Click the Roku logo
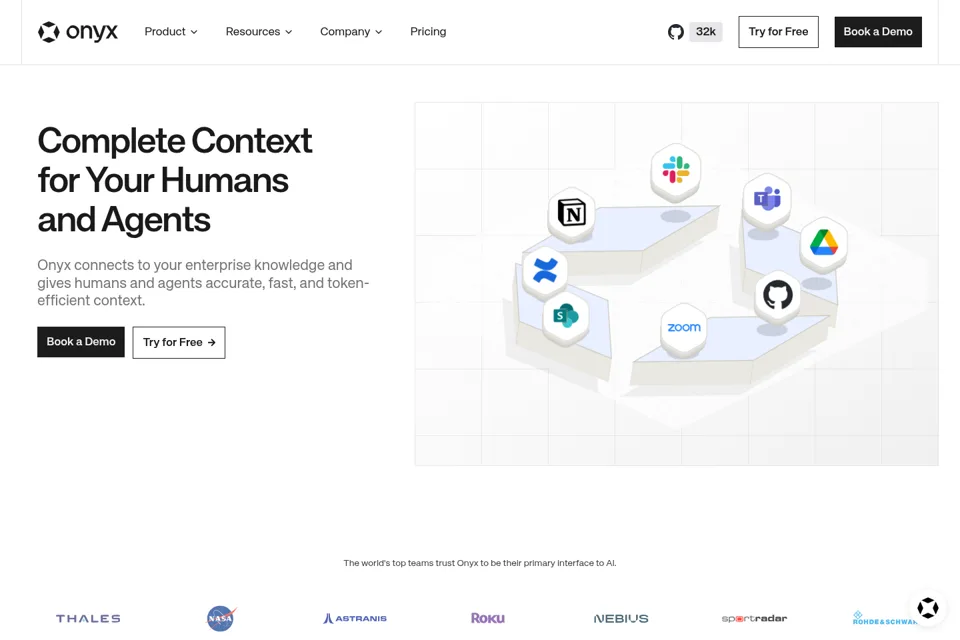 pyautogui.click(x=488, y=619)
